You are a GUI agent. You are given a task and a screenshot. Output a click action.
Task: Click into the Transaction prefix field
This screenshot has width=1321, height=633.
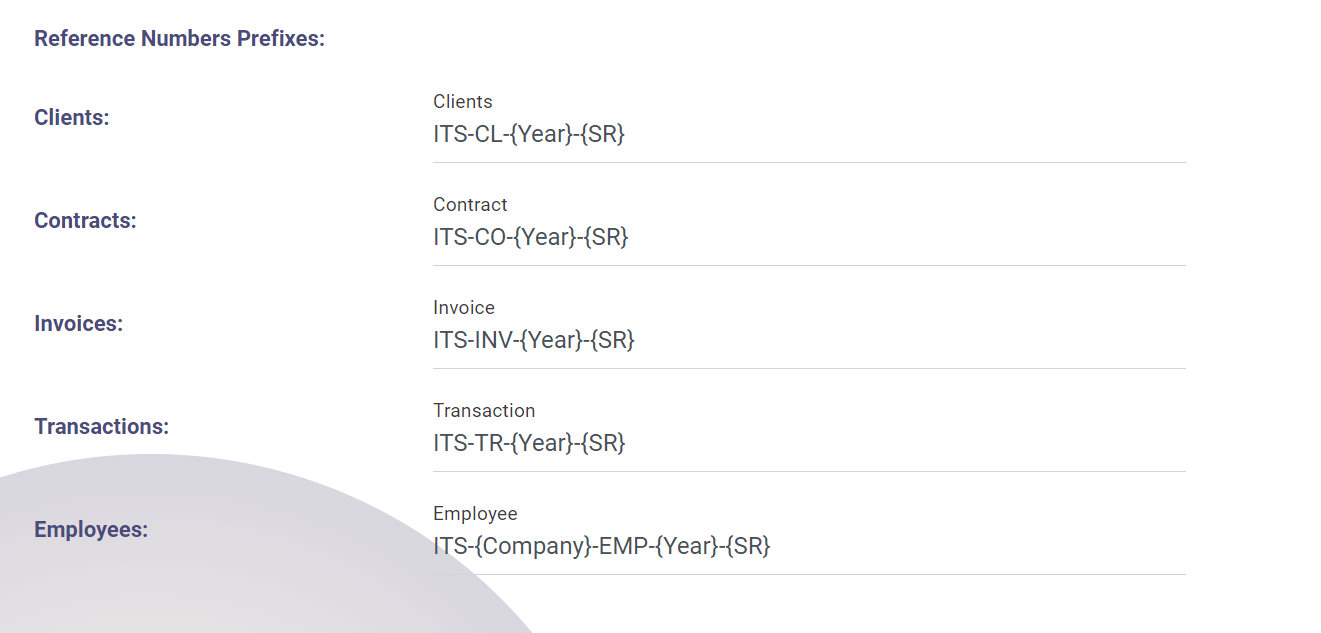[808, 443]
